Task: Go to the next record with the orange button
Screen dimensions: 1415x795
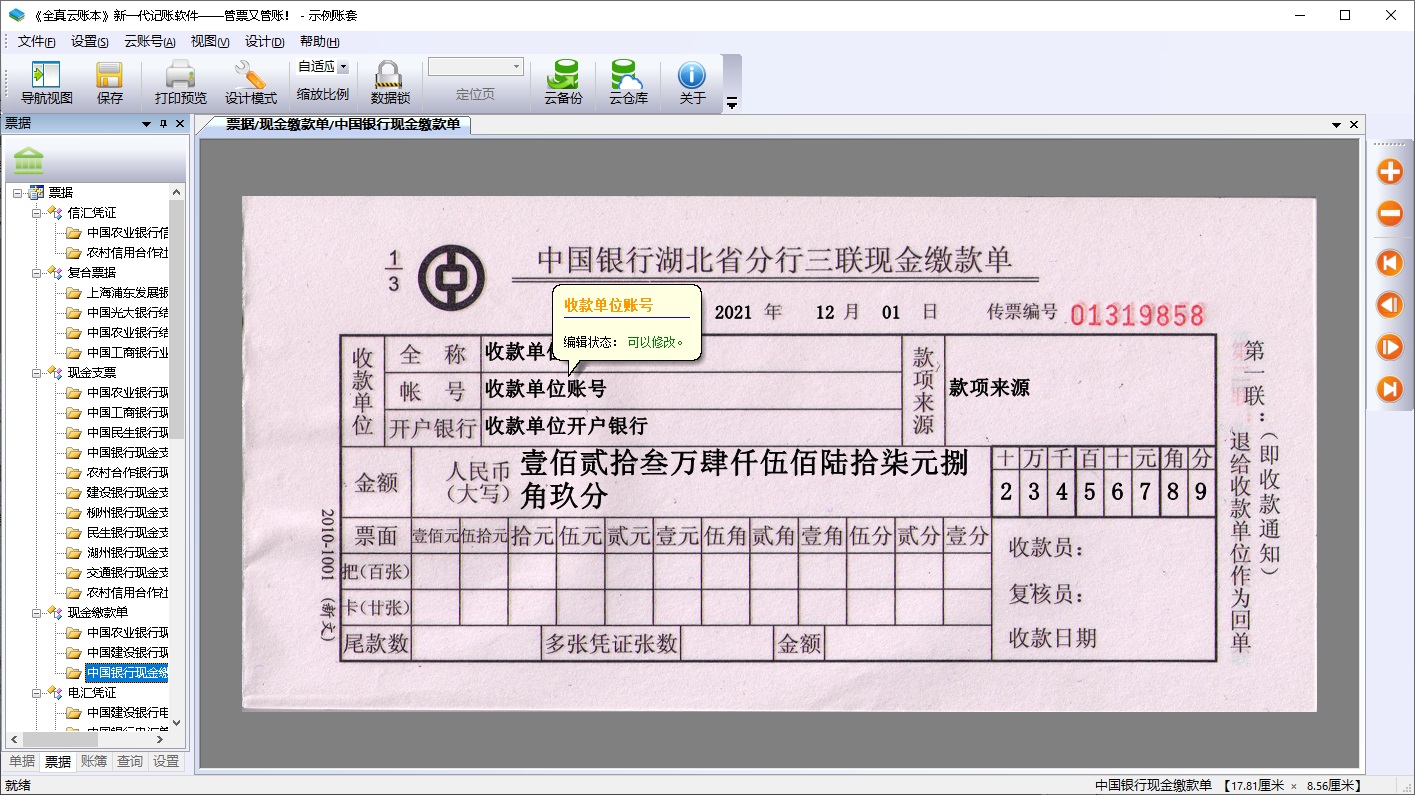Action: click(x=1390, y=347)
